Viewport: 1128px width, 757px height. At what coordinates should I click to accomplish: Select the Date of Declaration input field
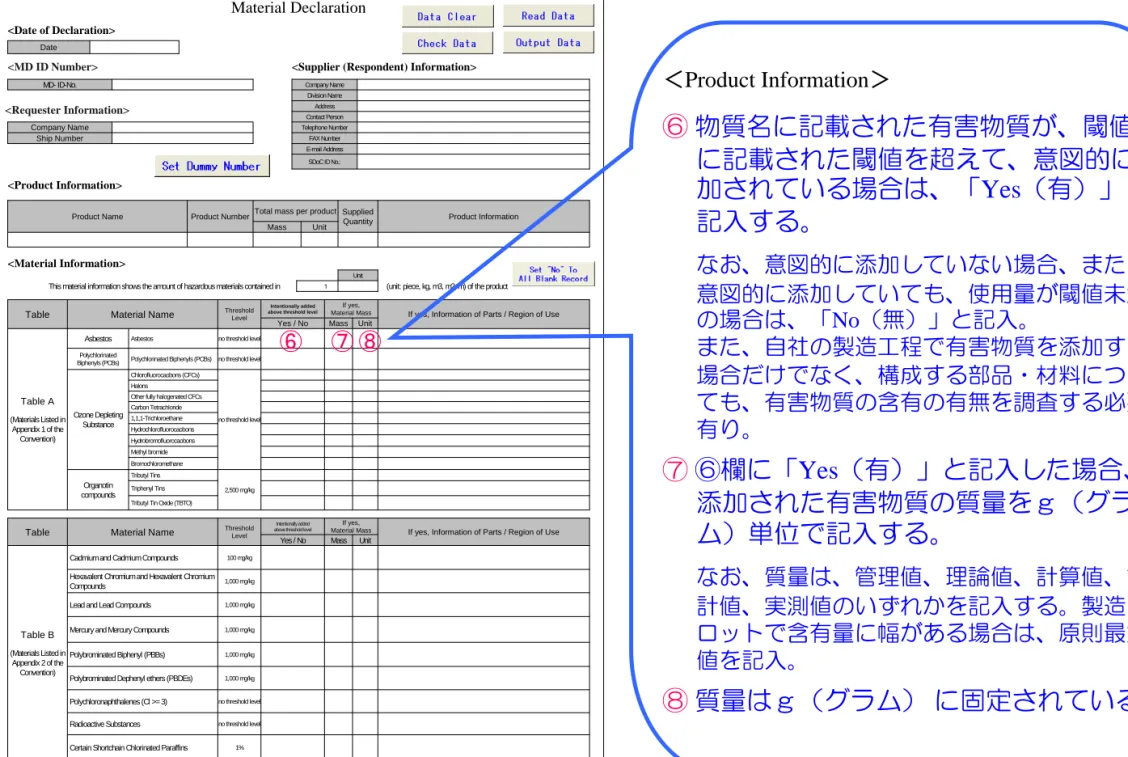(135, 47)
